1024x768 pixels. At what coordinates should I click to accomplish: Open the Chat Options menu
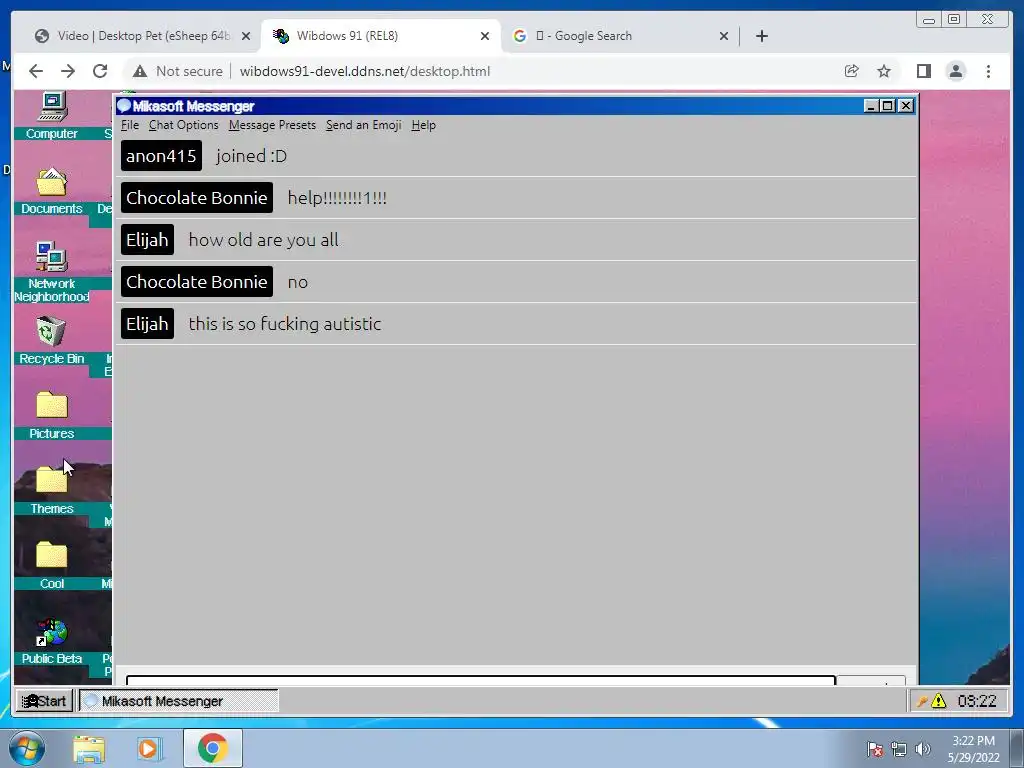(x=184, y=125)
